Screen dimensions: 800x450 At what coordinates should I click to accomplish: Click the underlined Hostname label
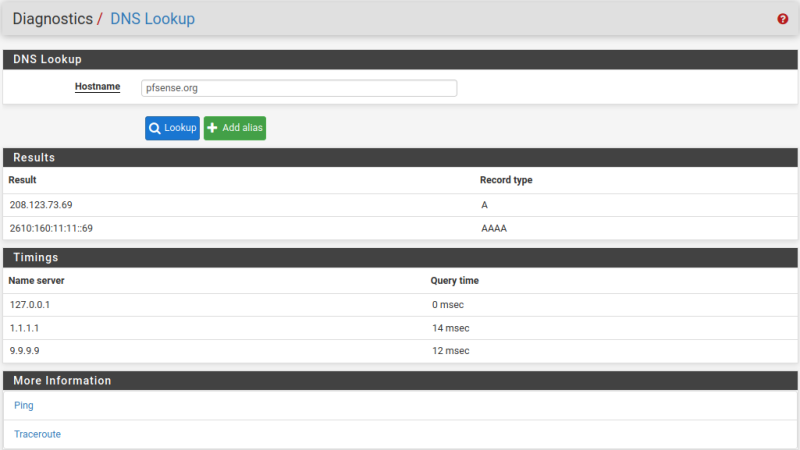click(x=97, y=87)
